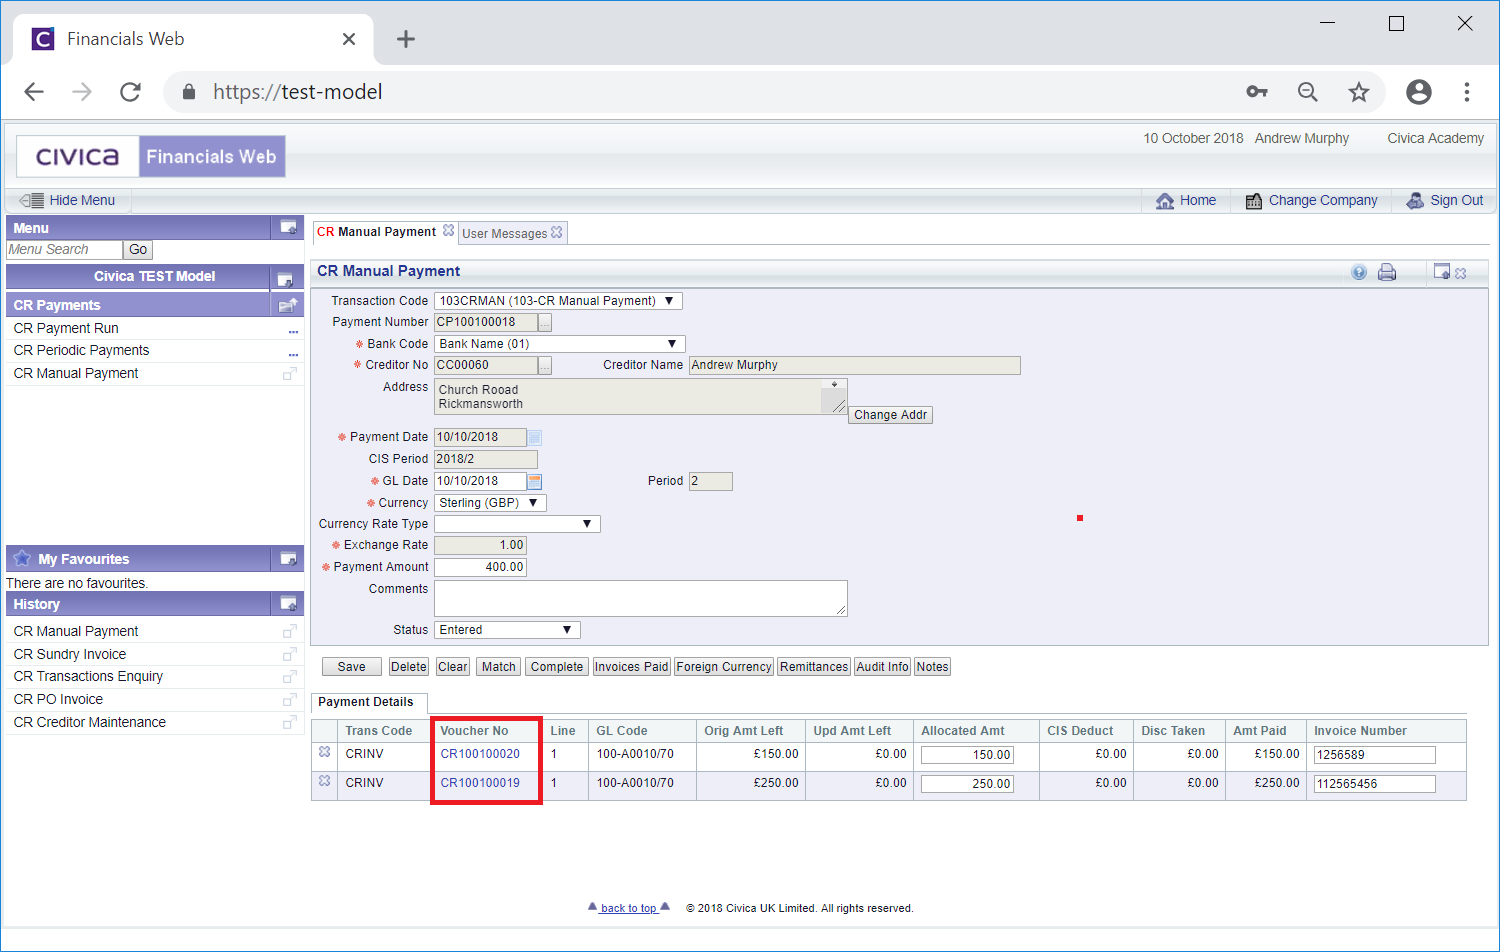Viewport: 1500px width, 952px height.
Task: Collapse the My Favourites panel
Action: 288,559
